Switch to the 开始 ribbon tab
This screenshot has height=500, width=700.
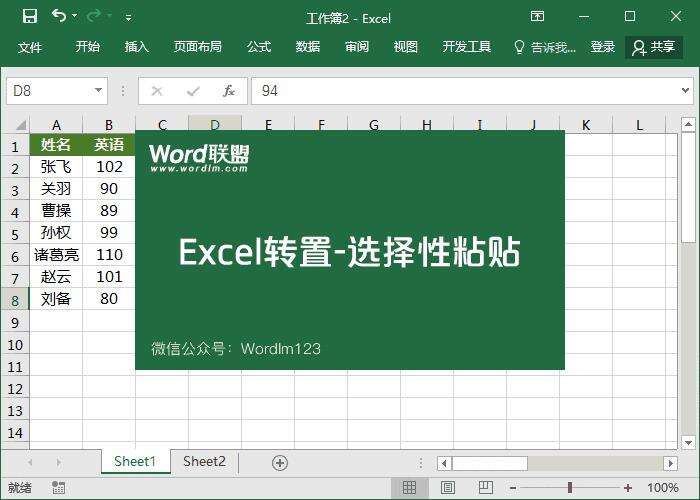[x=88, y=46]
